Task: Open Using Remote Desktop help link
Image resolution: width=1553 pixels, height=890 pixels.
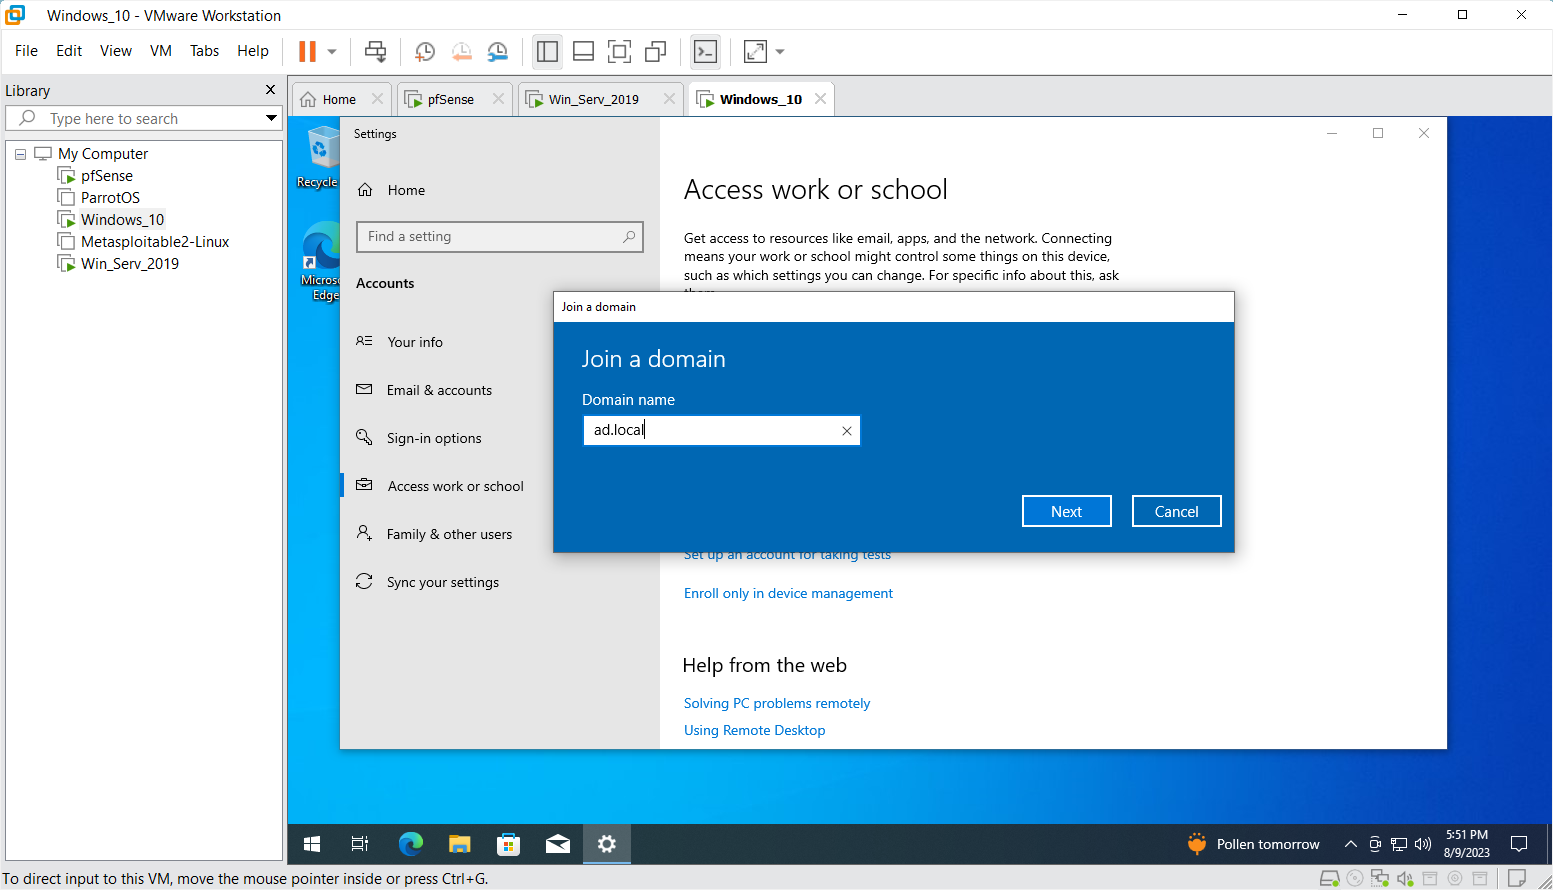Action: point(755,730)
